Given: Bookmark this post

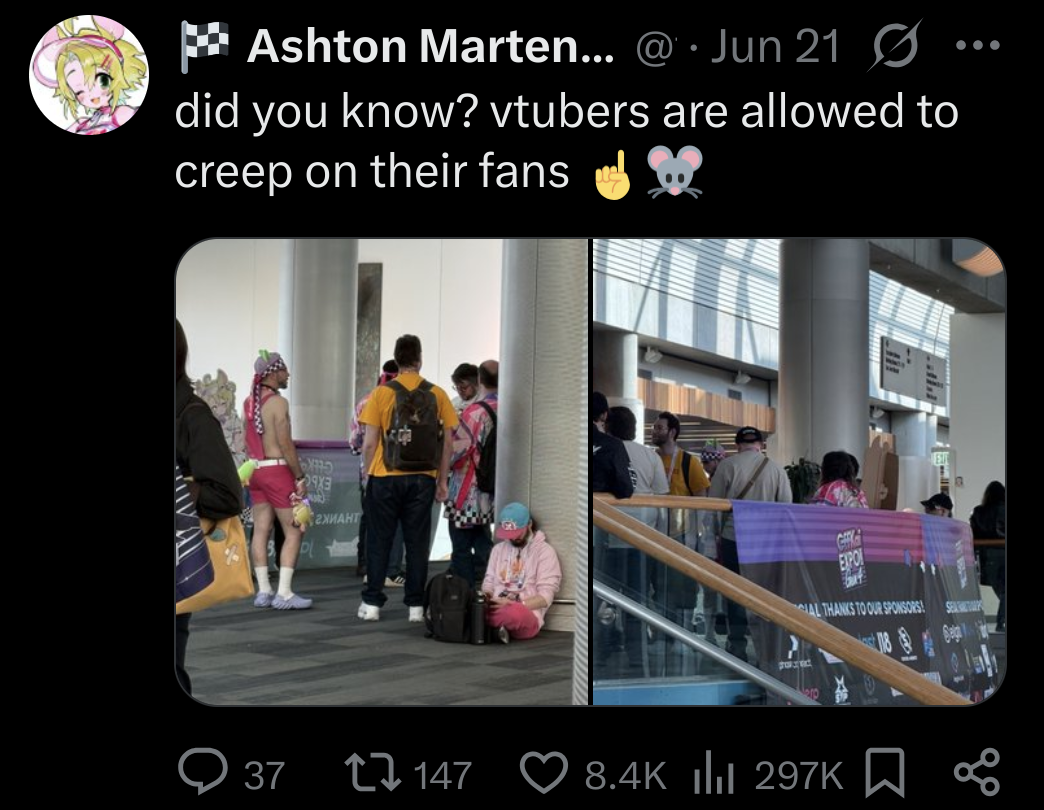Looking at the screenshot, I should 884,772.
